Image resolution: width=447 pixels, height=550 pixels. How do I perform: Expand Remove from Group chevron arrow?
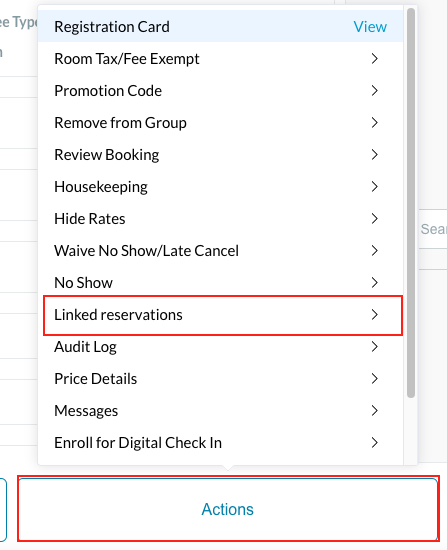[374, 122]
